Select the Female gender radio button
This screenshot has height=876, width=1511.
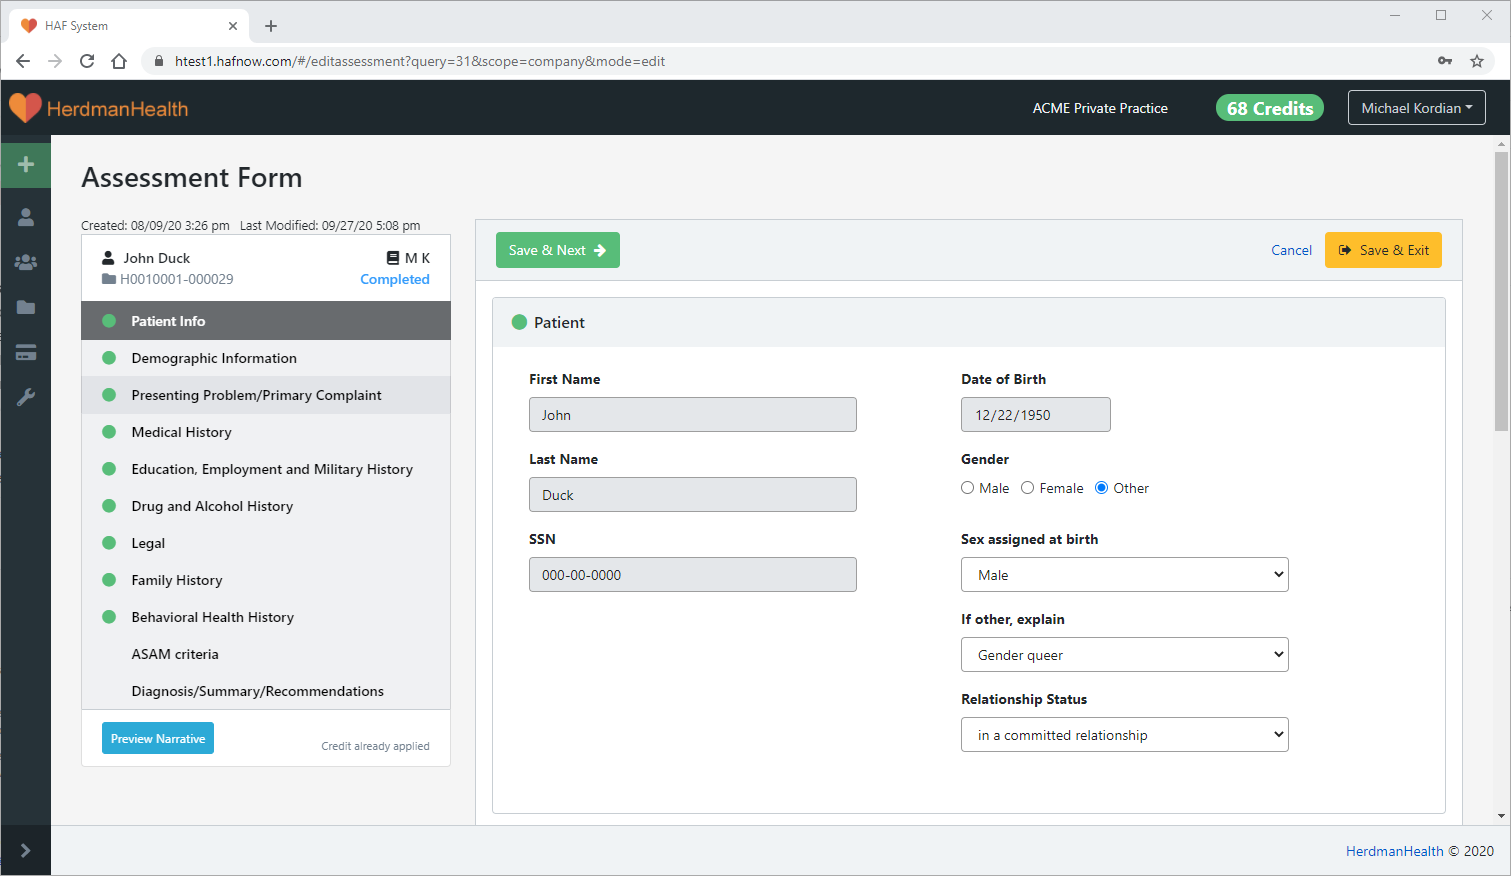click(1027, 488)
